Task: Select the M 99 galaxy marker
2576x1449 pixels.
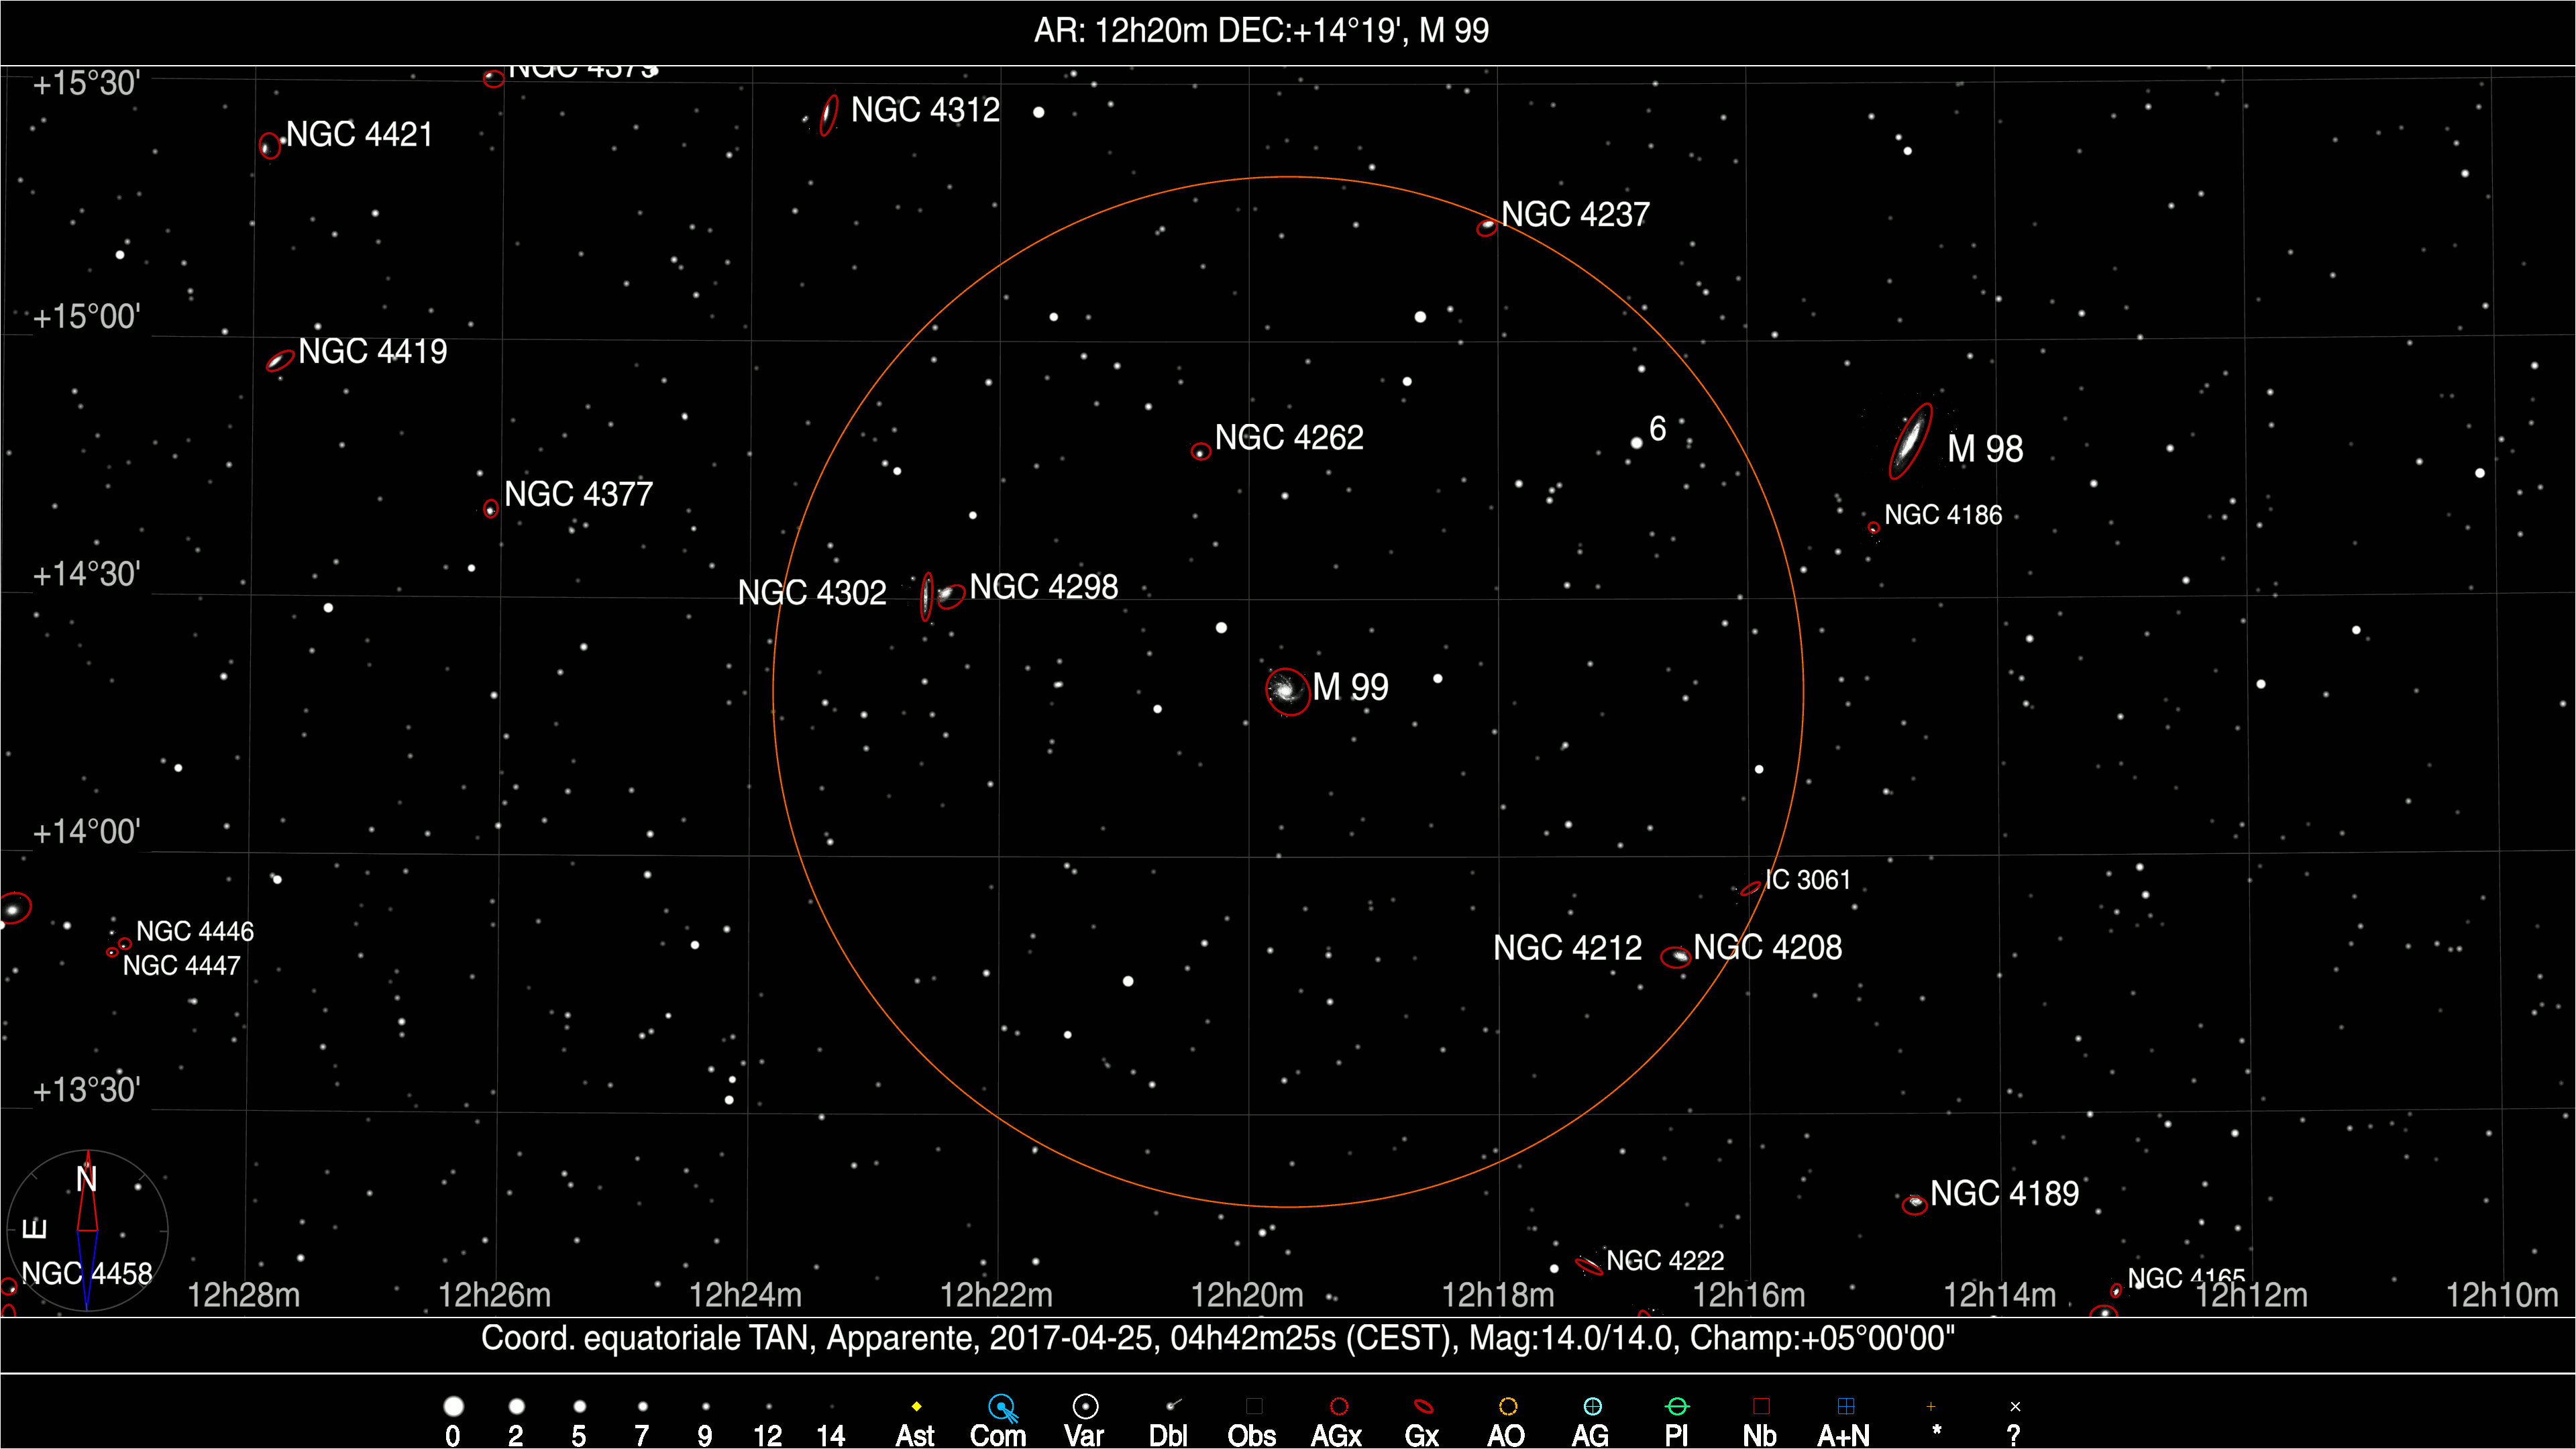Action: click(1287, 691)
